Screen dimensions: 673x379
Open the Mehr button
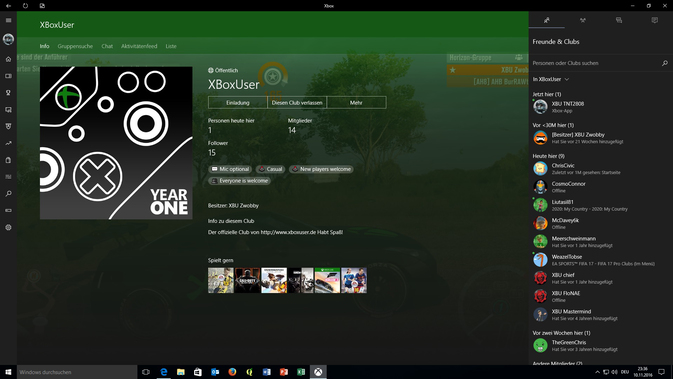tap(356, 103)
